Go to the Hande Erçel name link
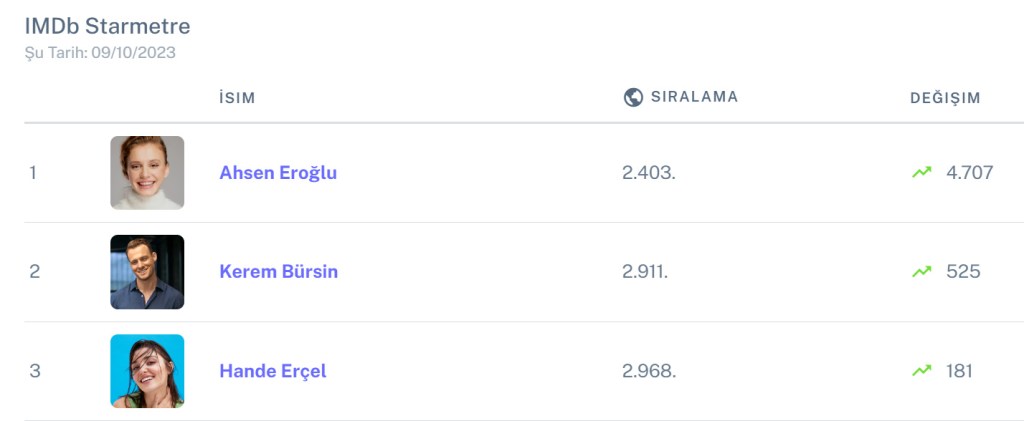Screen dimensions: 1024x421 coord(273,371)
